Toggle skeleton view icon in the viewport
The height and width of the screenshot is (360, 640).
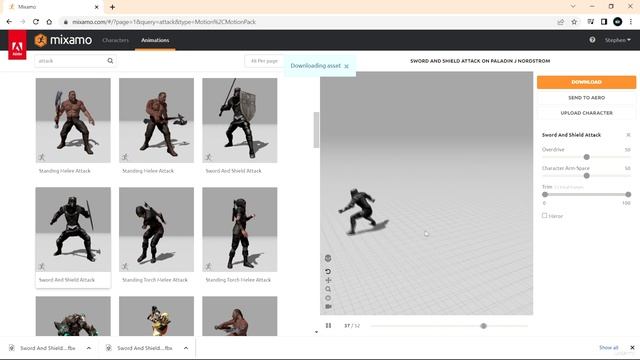point(328,258)
